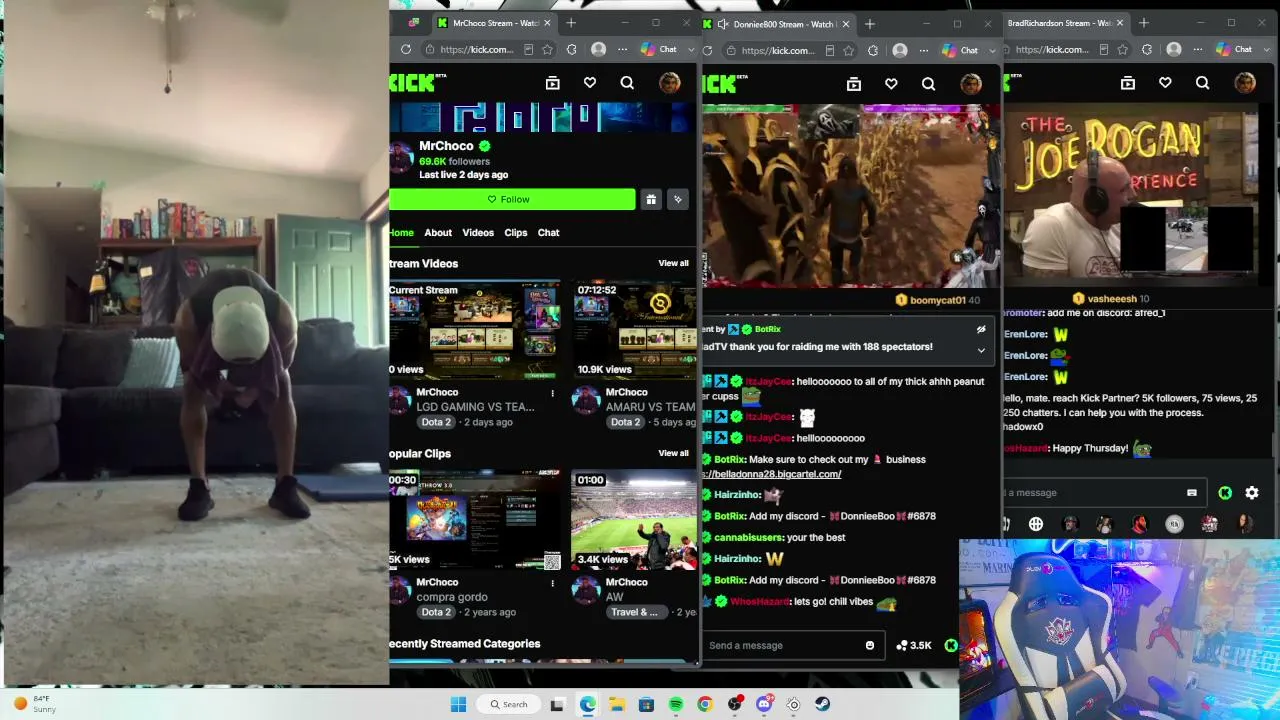Open Kick search in the BradRichardson window
The image size is (1280, 720).
[x=1202, y=84]
